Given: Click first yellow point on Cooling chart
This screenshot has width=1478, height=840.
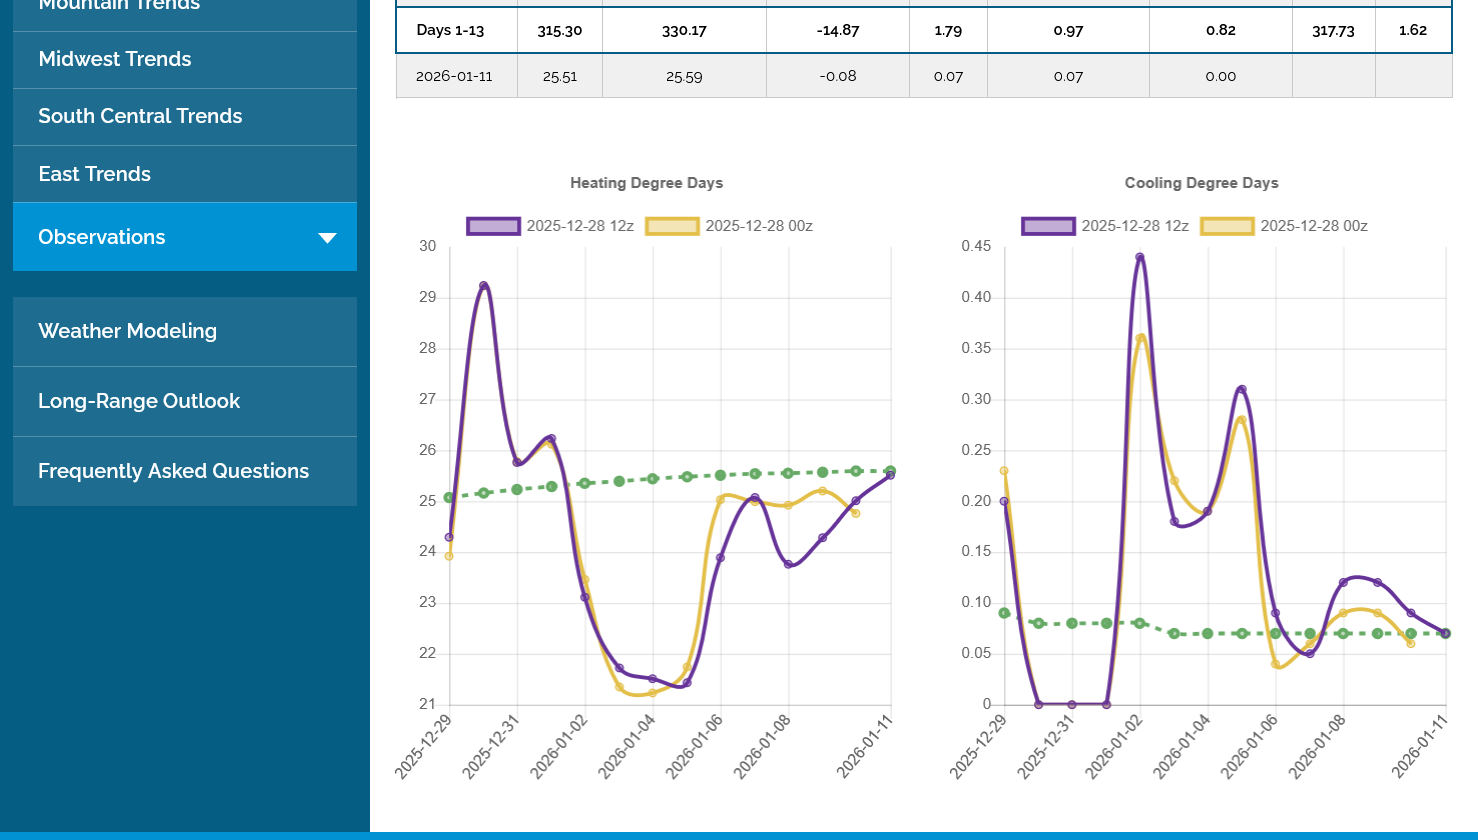Looking at the screenshot, I should [1004, 471].
